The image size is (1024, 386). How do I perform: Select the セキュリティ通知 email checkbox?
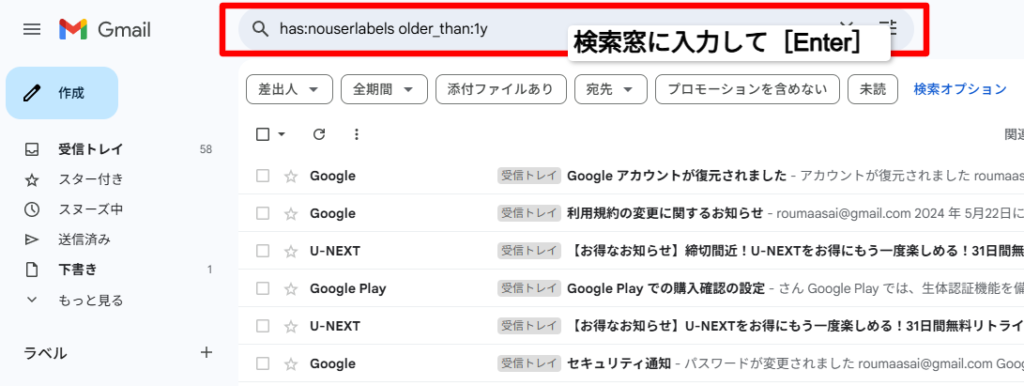tap(263, 364)
